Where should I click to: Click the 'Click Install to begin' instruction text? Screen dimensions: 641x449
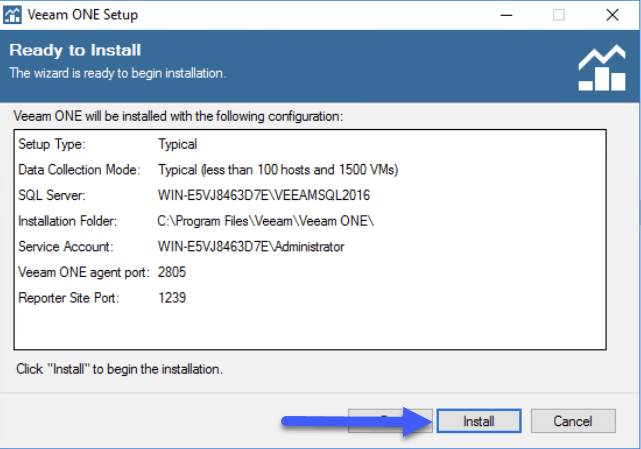[x=119, y=369]
